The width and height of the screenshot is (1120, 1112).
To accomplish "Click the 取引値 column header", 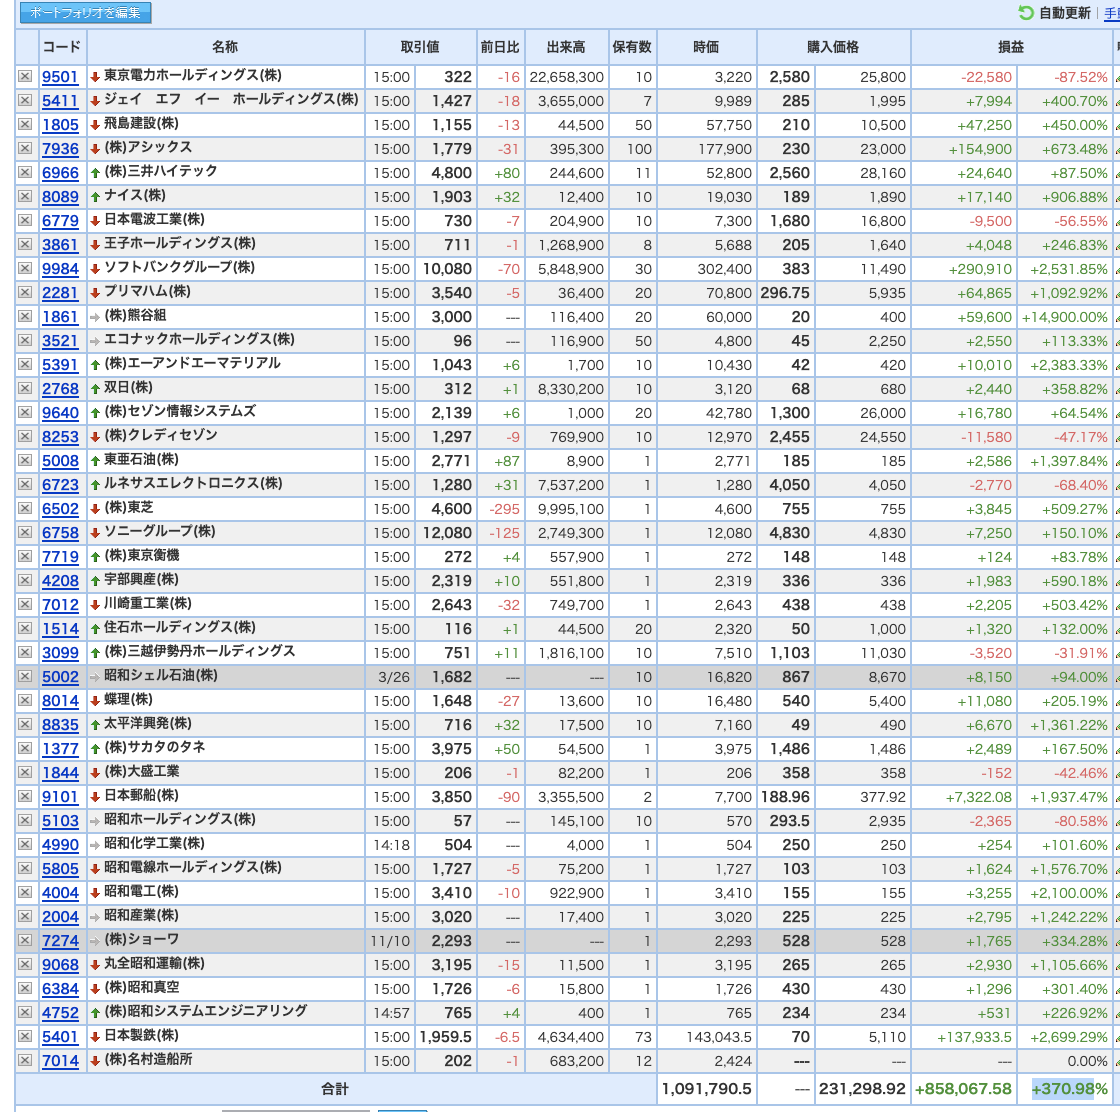I will pyautogui.click(x=421, y=47).
